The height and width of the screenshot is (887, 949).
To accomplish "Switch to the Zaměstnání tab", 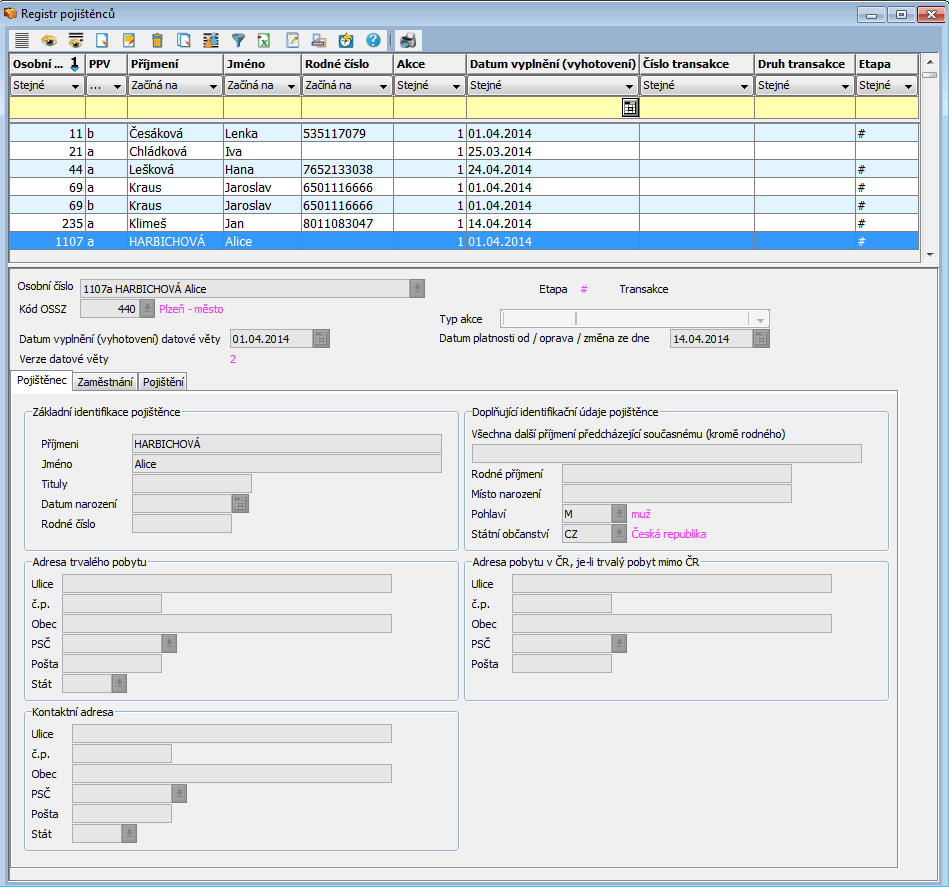I will click(105, 382).
